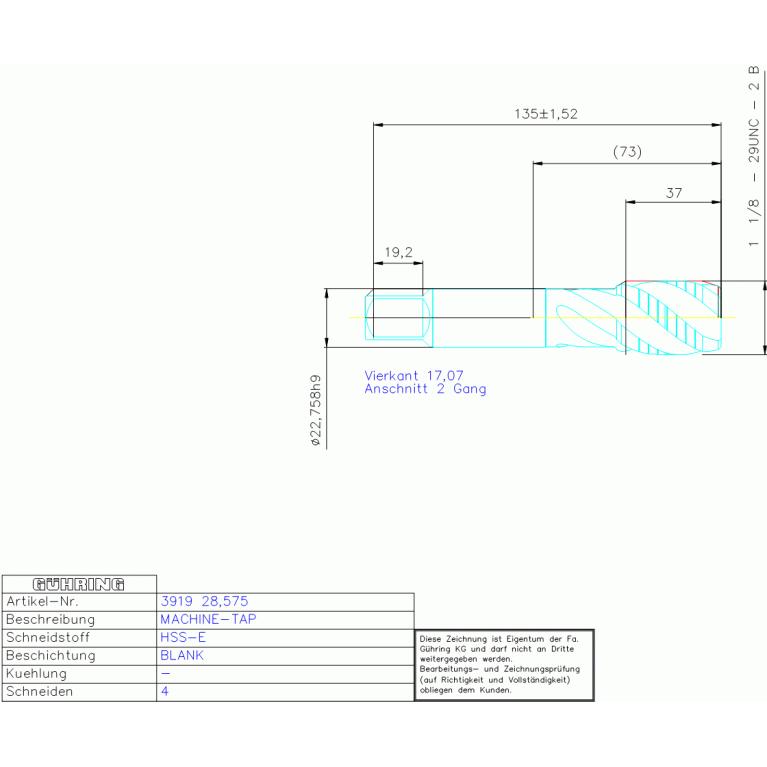Screen dimensions: 767x767
Task: Click the MACHINE-TAP description value
Action: (208, 619)
